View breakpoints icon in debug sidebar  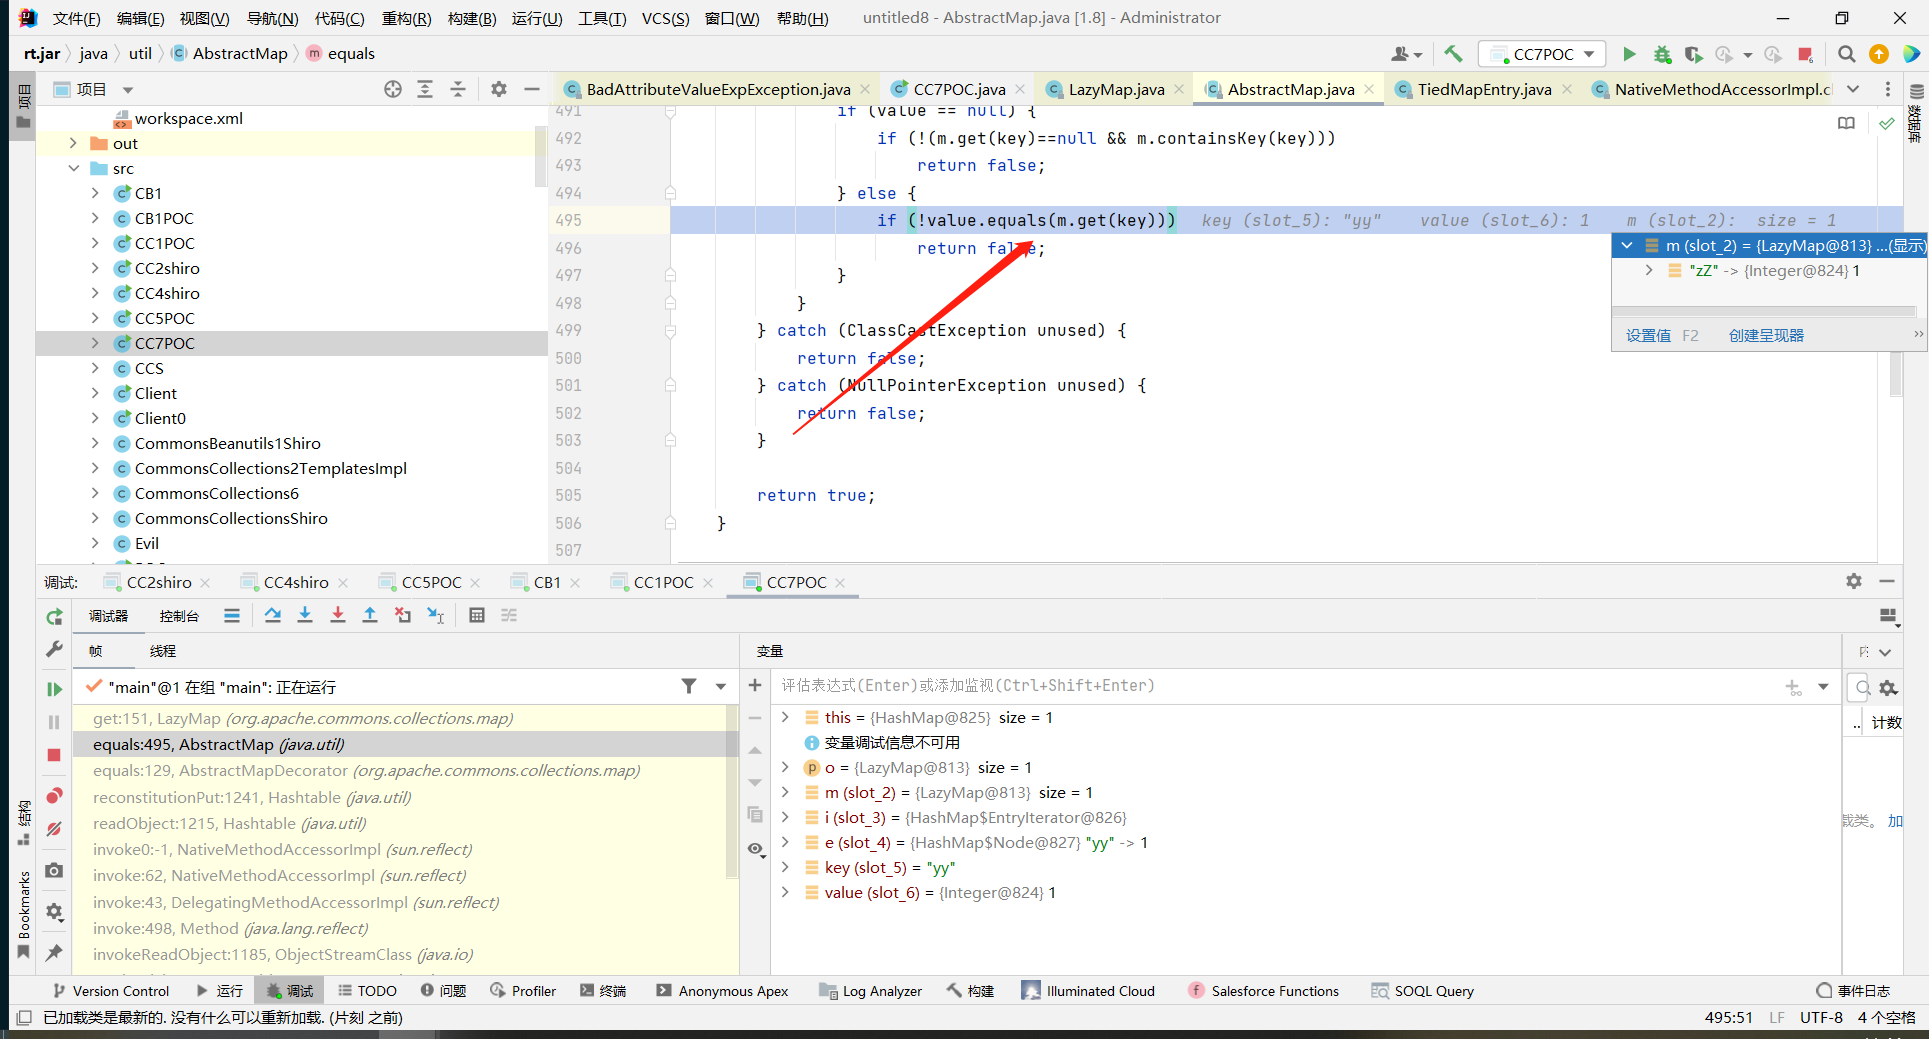54,796
